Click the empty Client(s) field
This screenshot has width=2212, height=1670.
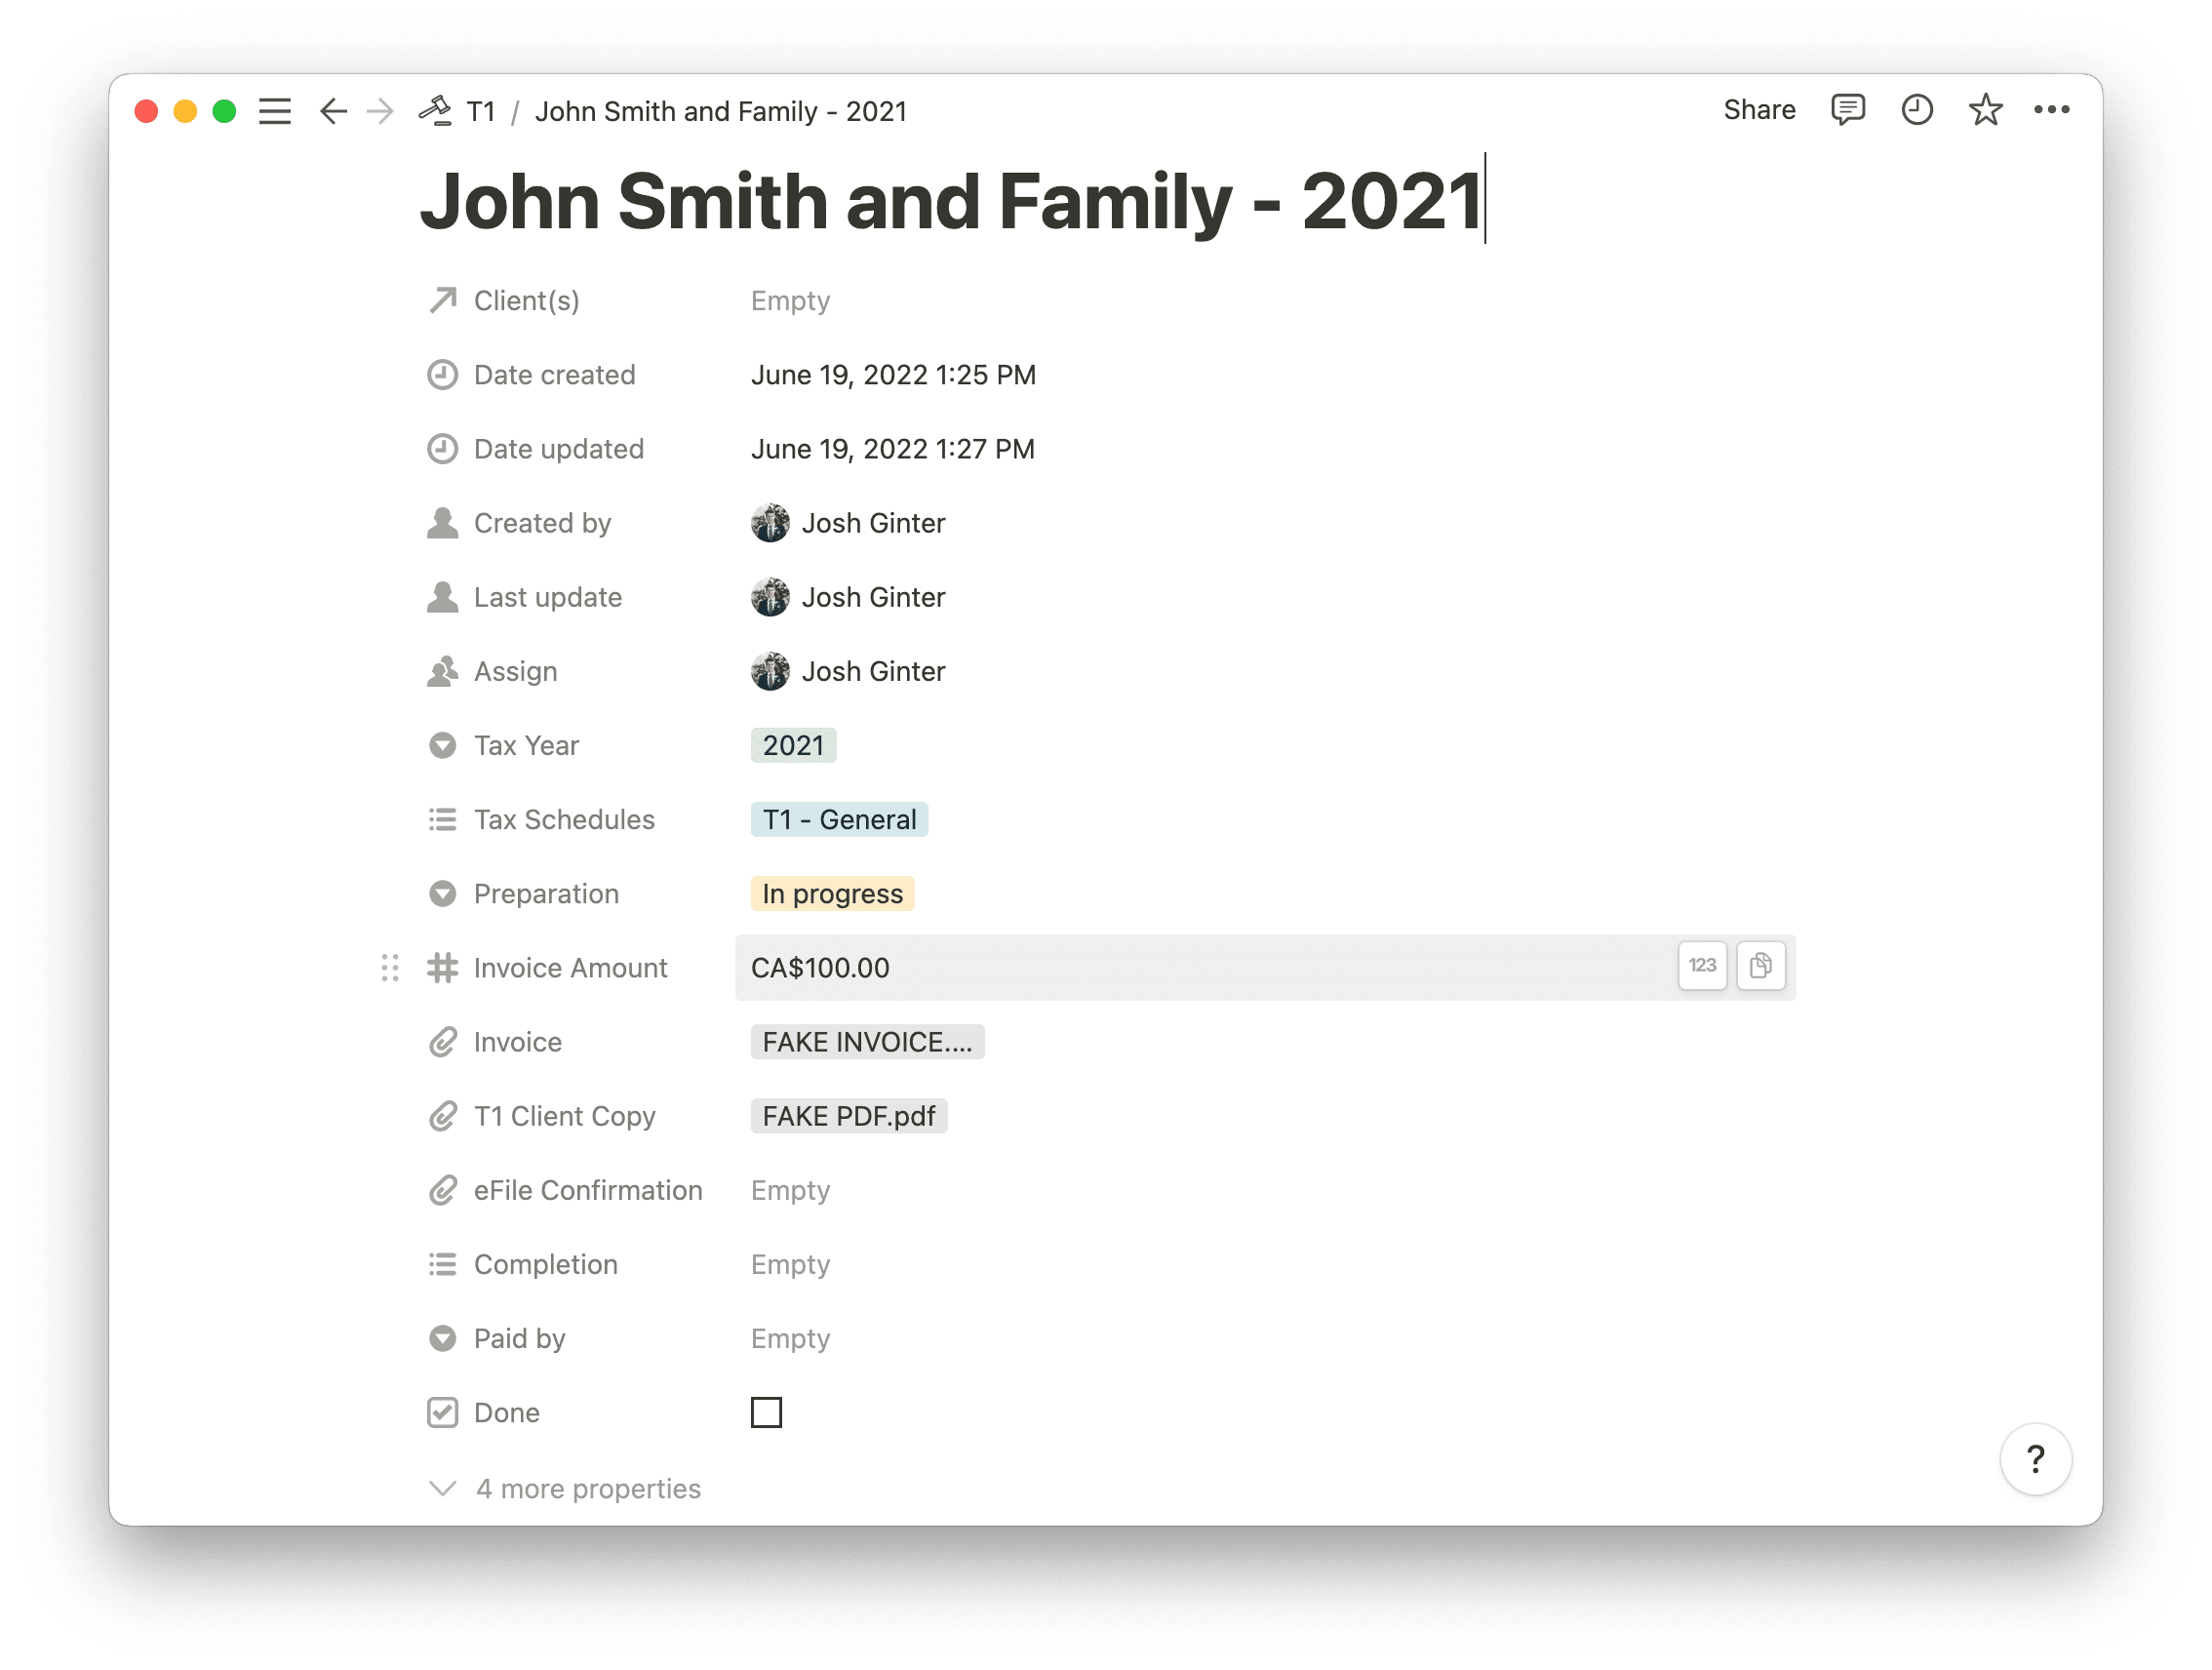[790, 300]
